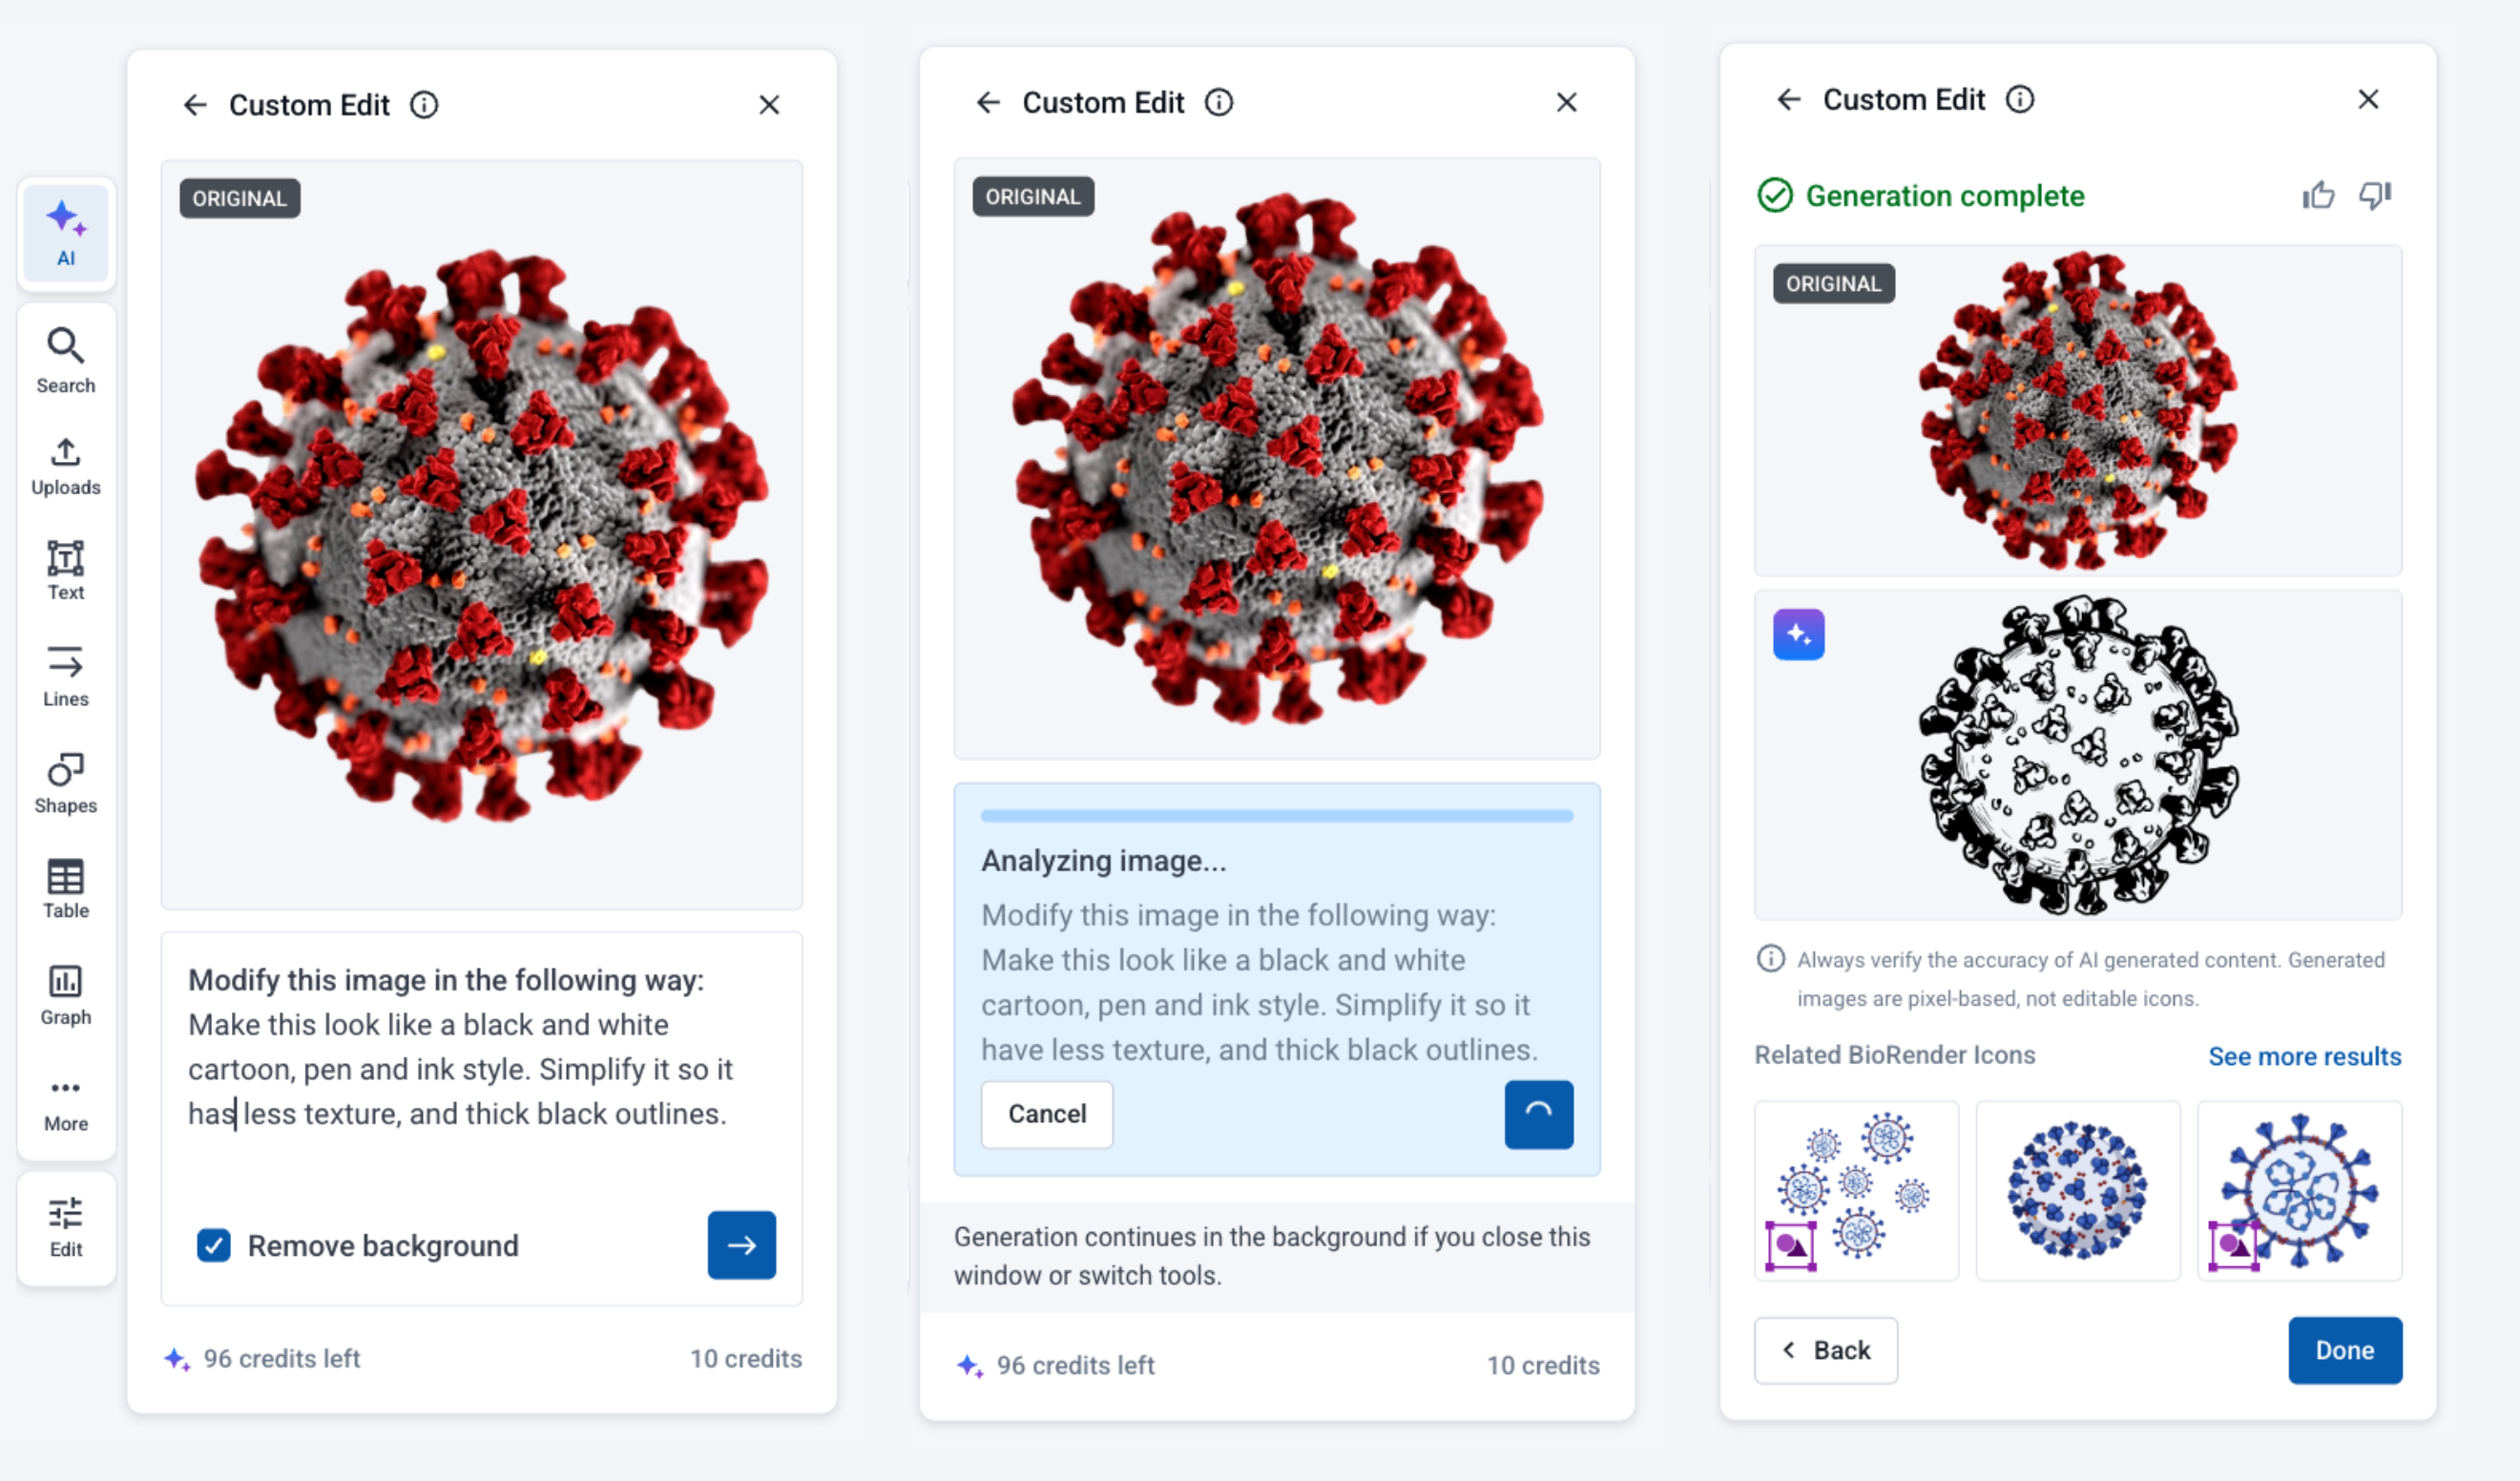Open the Uploads panel
The width and height of the screenshot is (2520, 1481).
[66, 467]
